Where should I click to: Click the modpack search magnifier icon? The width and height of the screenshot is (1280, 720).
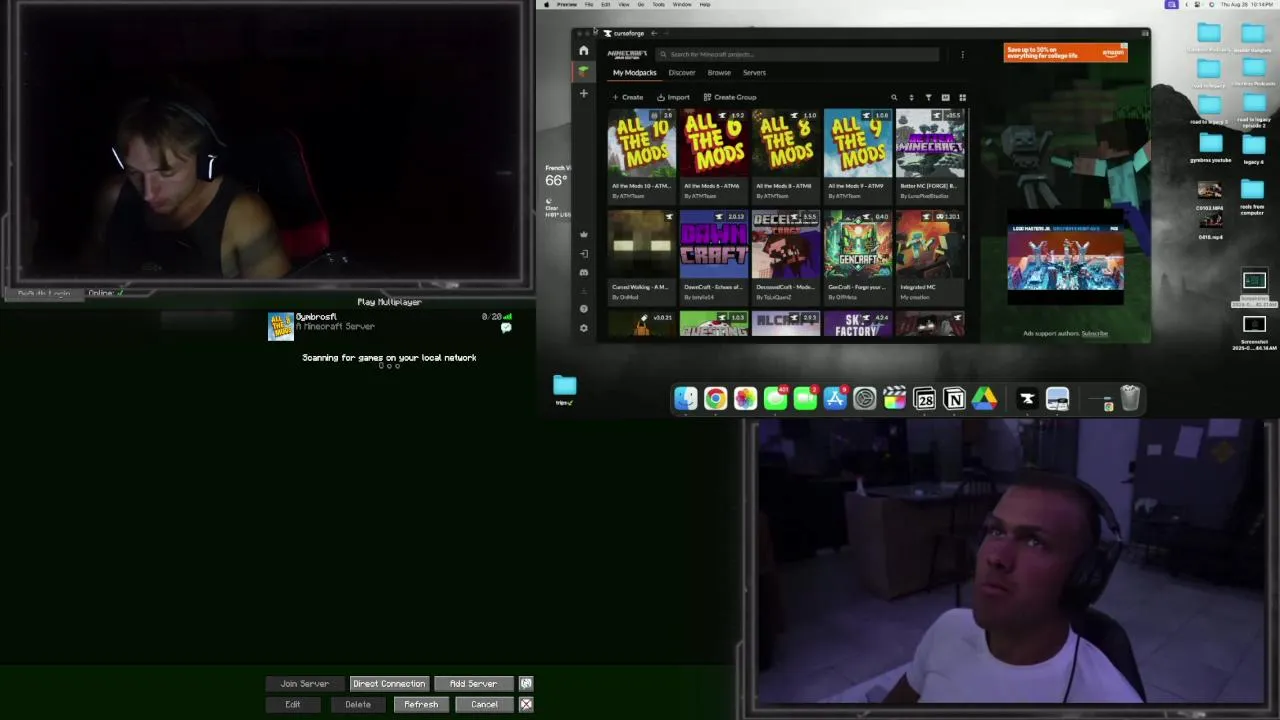pyautogui.click(x=894, y=98)
